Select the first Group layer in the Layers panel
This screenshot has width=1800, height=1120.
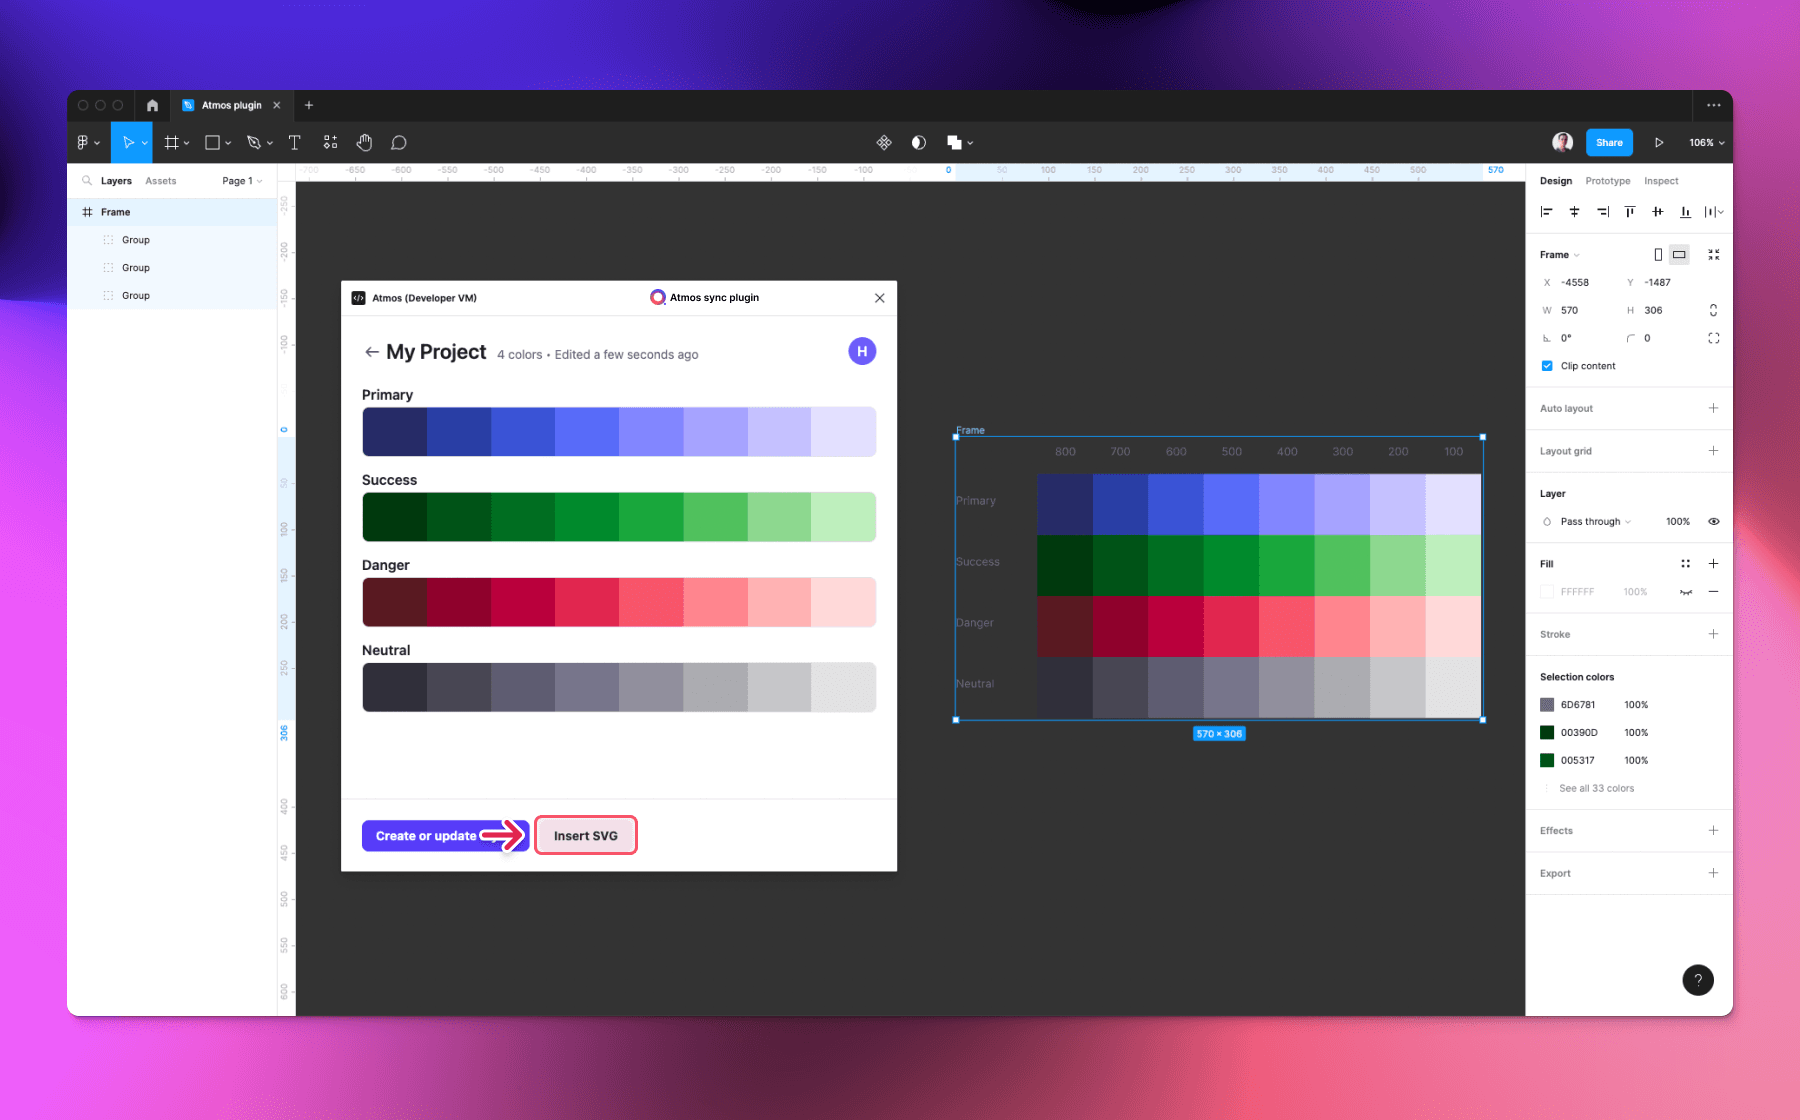pyautogui.click(x=135, y=239)
